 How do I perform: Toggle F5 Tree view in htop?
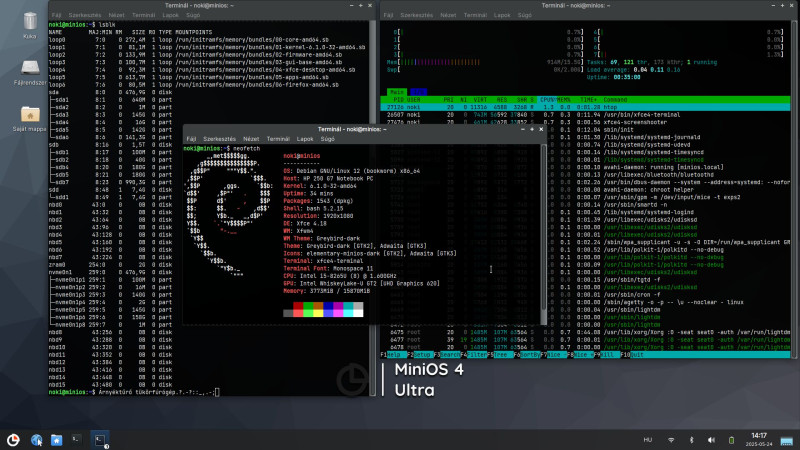pos(500,355)
